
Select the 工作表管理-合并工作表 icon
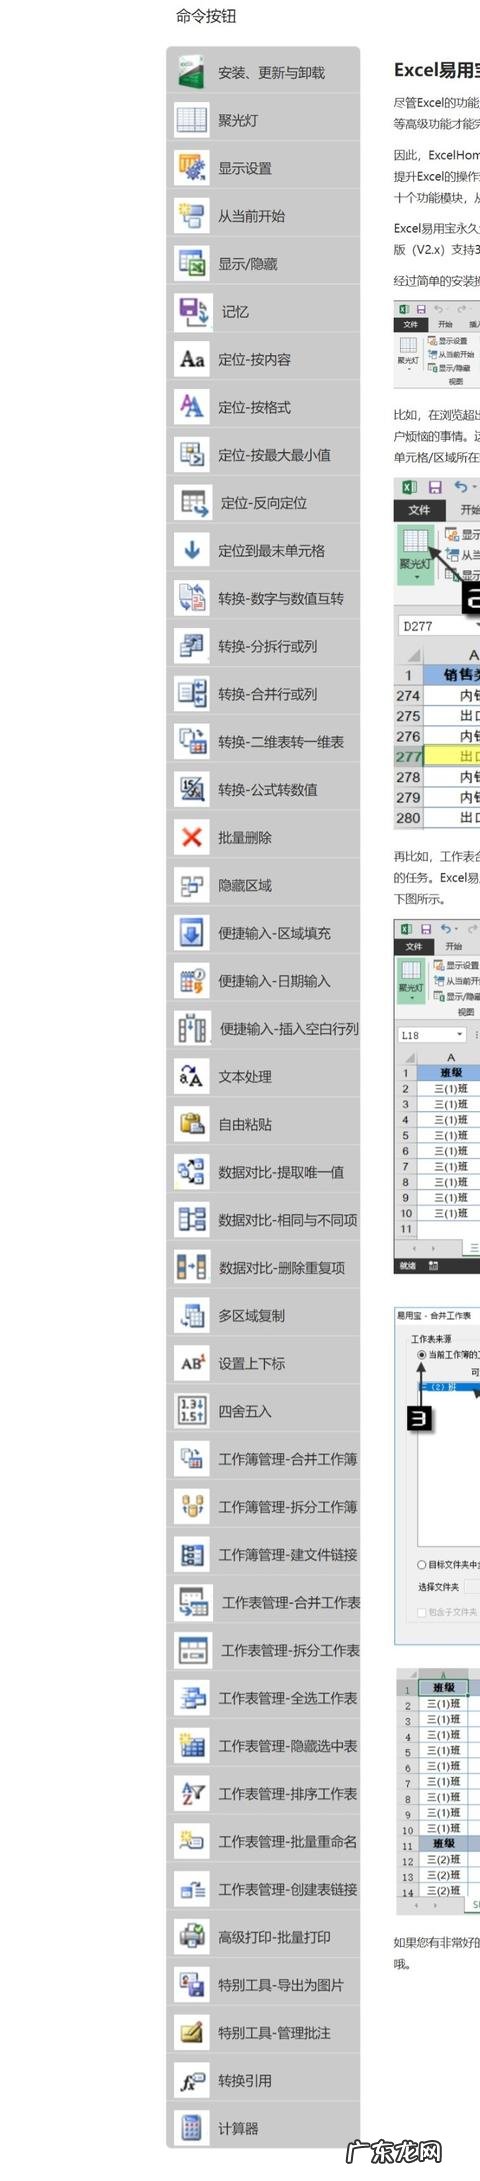pos(191,1602)
